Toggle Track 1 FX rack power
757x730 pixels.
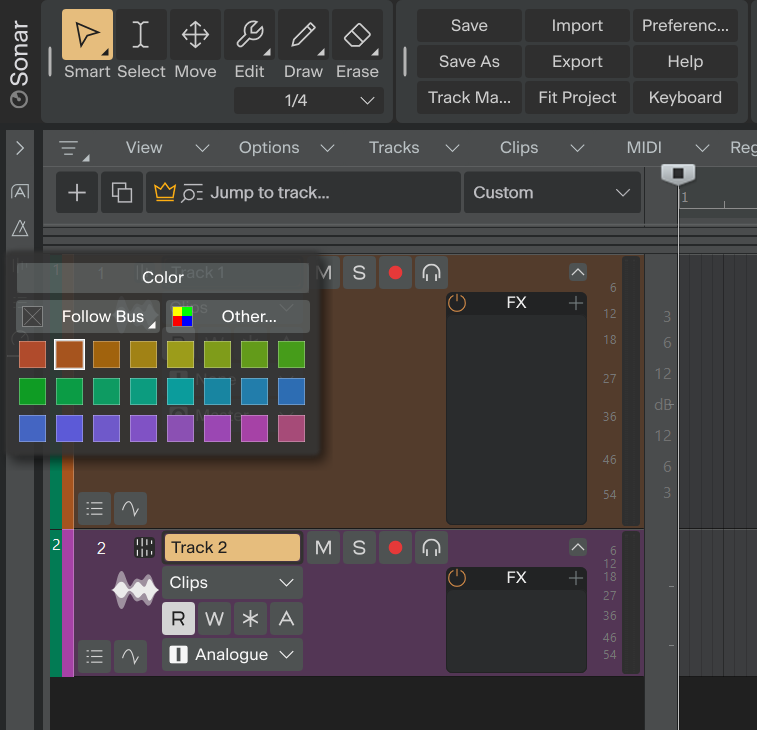(457, 303)
